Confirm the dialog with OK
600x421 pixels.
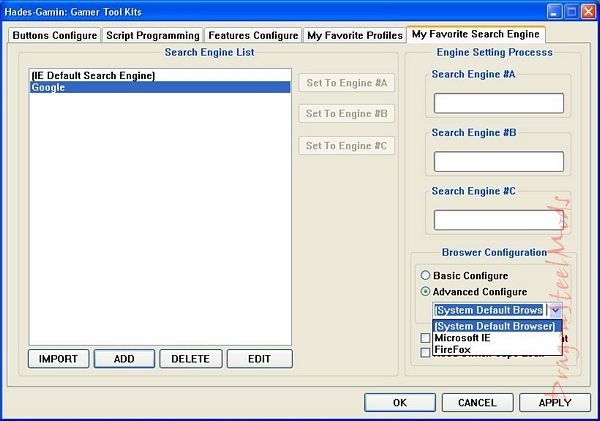(x=399, y=402)
